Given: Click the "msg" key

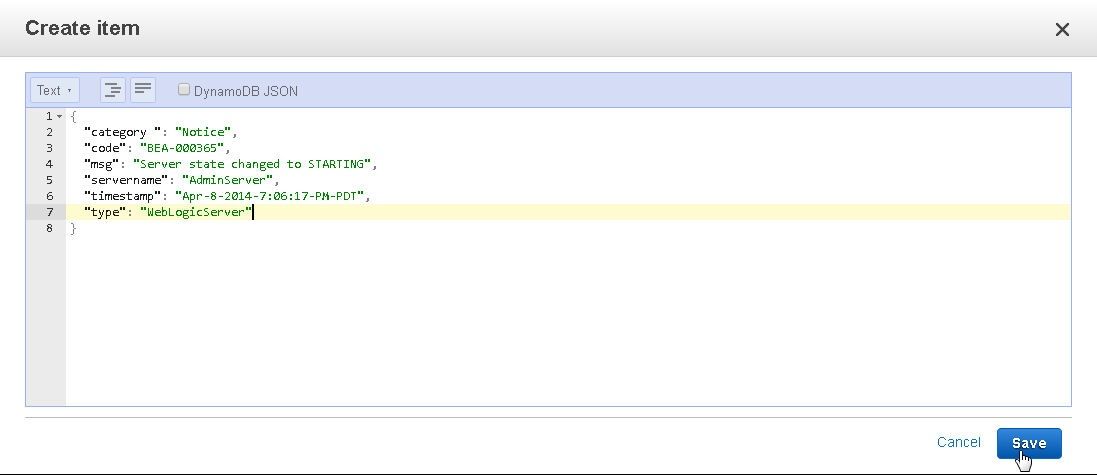Looking at the screenshot, I should (101, 164).
